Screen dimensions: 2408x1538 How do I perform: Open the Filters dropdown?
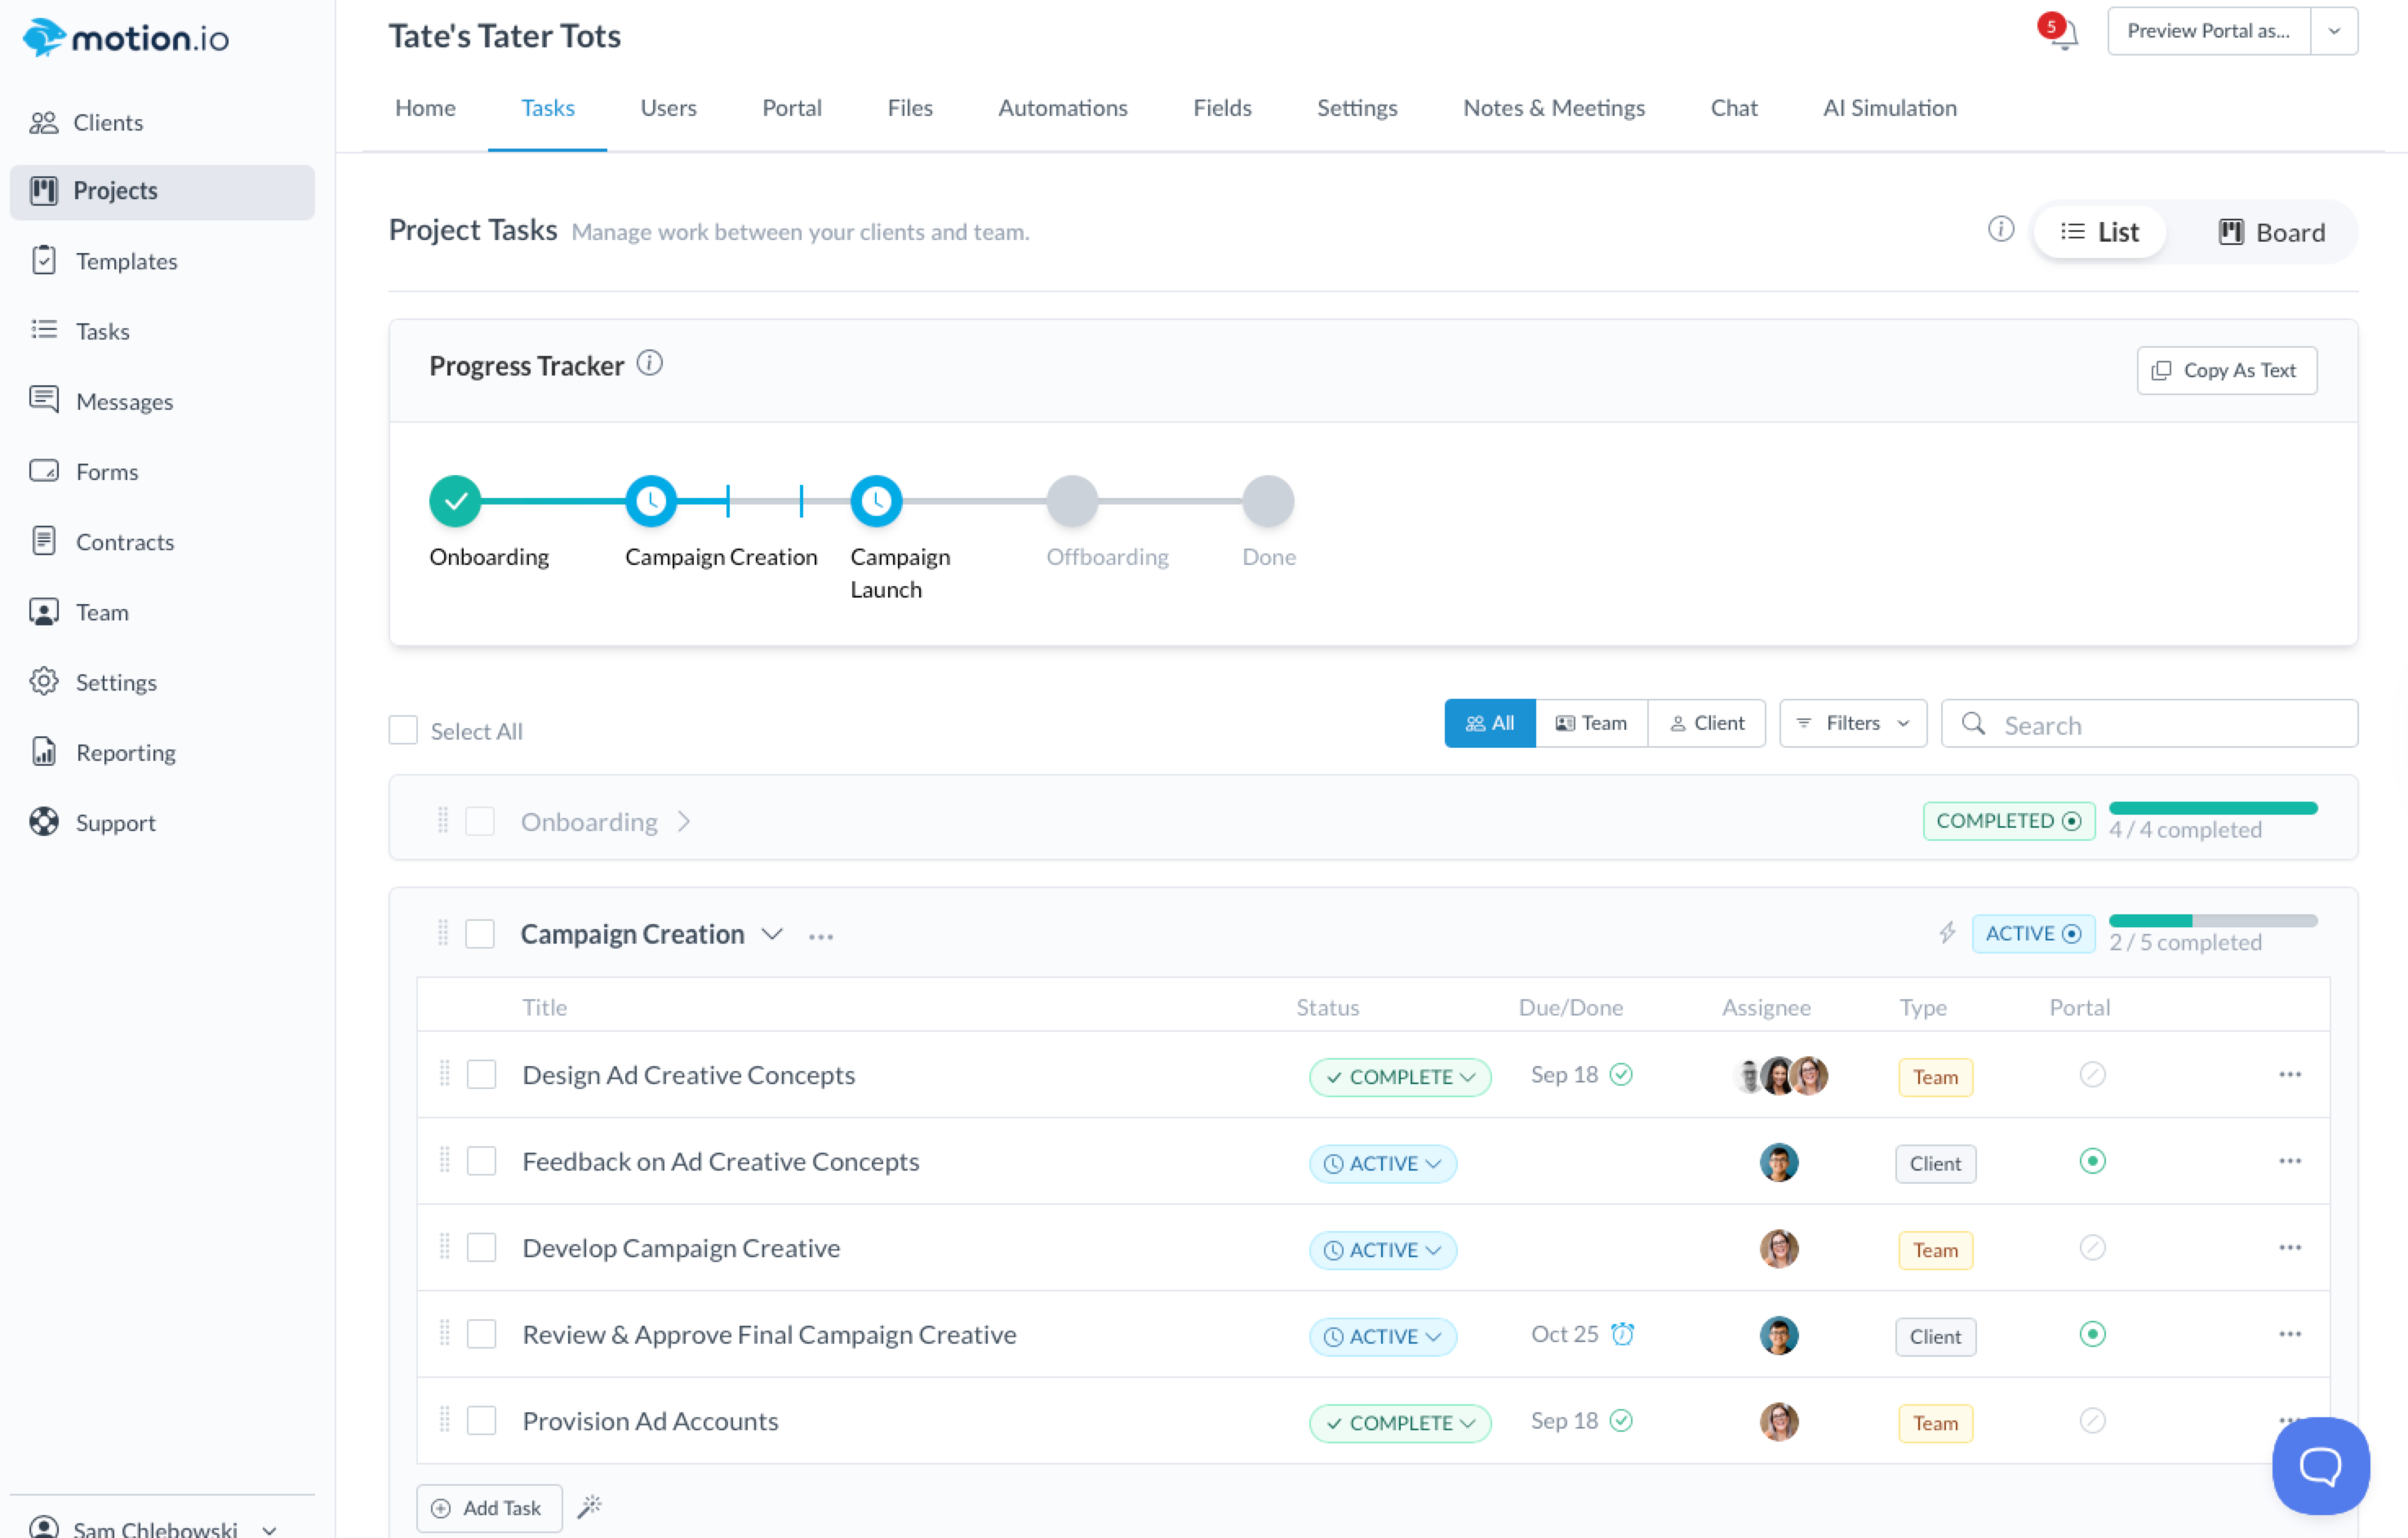[1852, 723]
